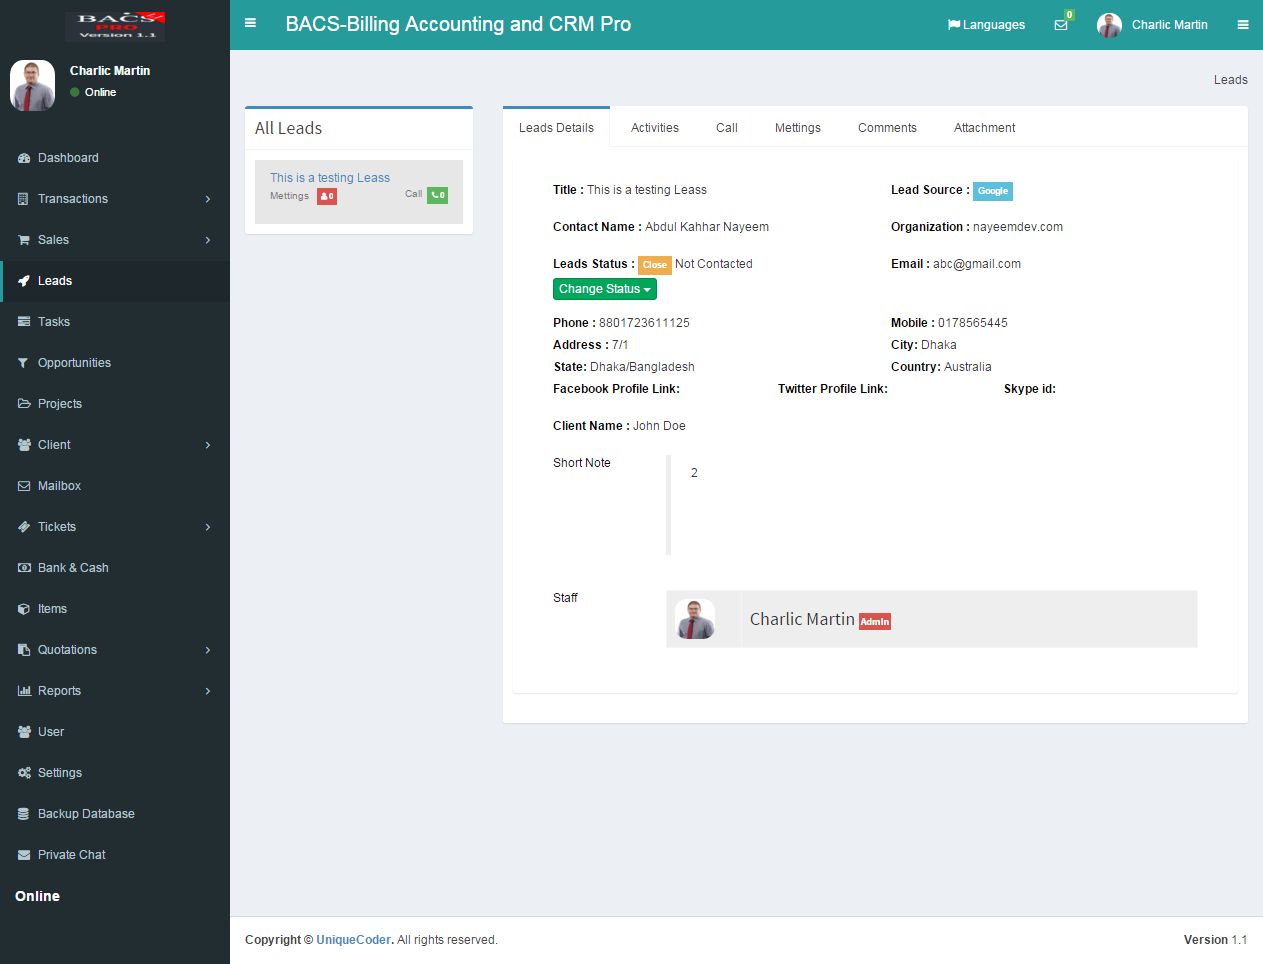
Task: Click the Private Chat envelope icon
Action: pyautogui.click(x=24, y=855)
